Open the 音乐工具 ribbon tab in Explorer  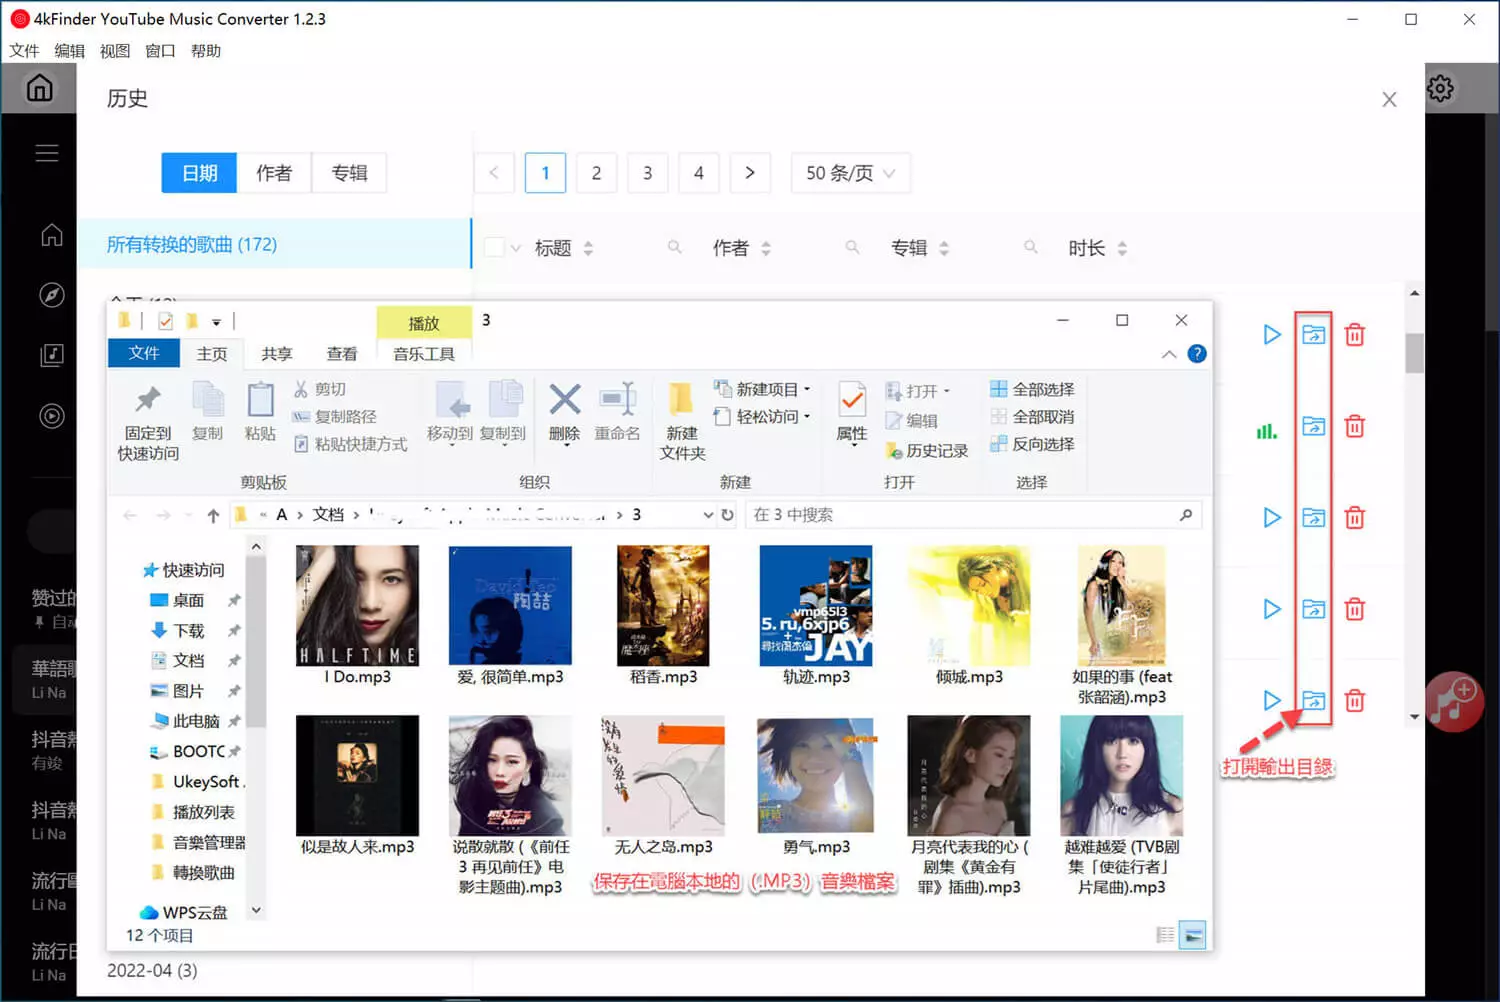(424, 354)
